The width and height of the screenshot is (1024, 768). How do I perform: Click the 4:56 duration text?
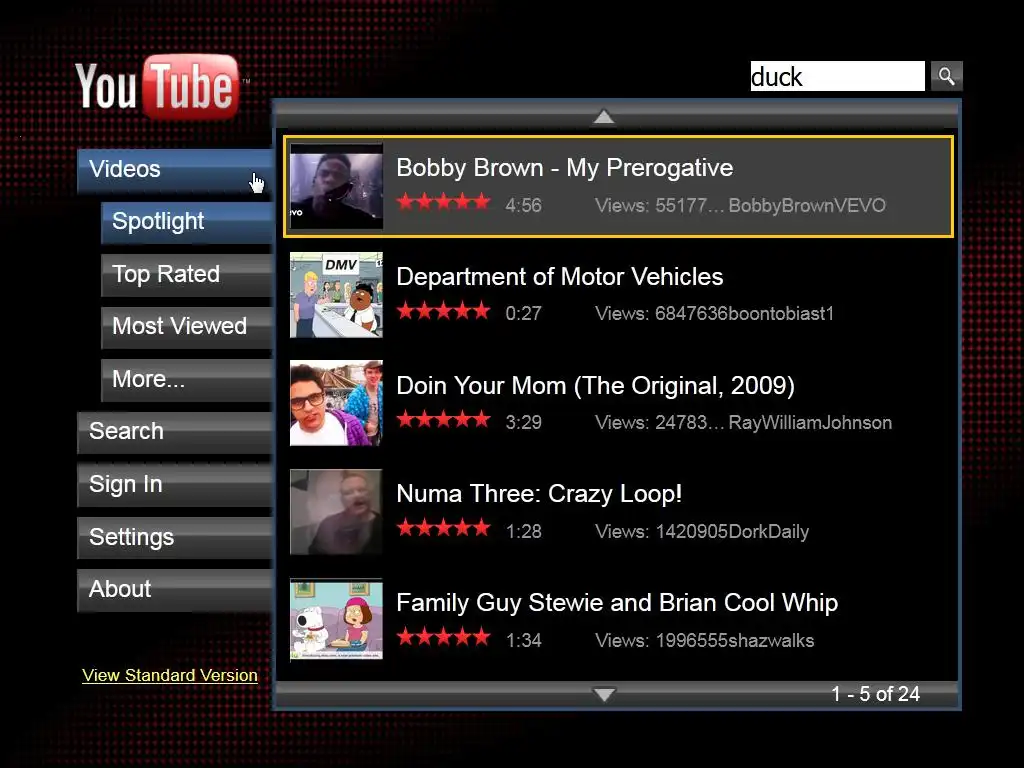pos(524,206)
